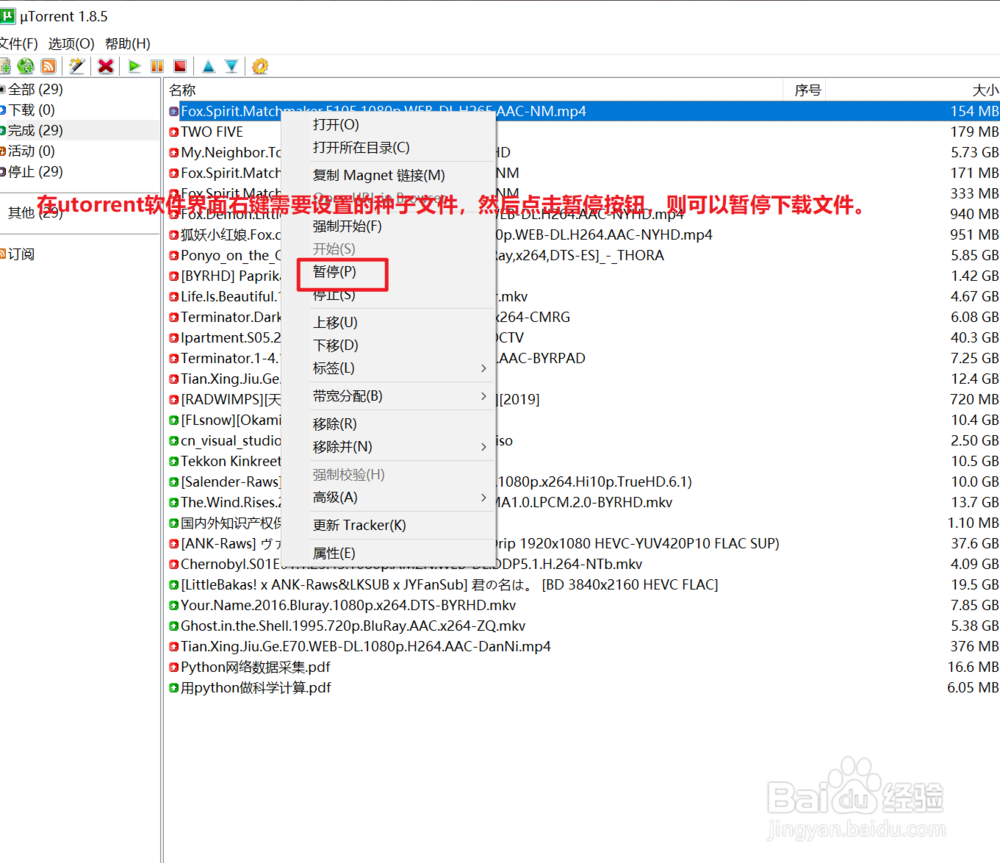Click the green start torrent play icon

tap(134, 66)
